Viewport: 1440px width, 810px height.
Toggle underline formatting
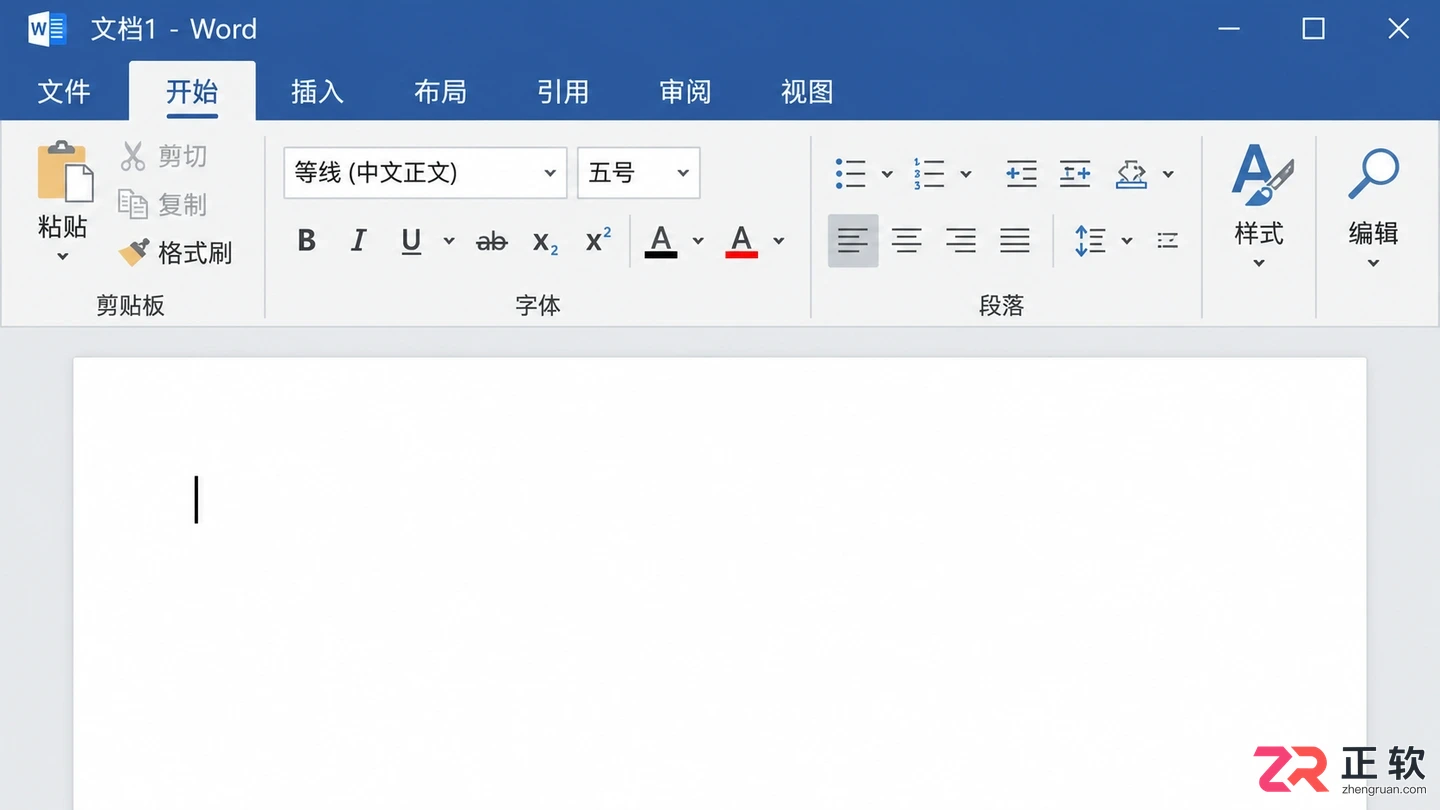(x=411, y=241)
